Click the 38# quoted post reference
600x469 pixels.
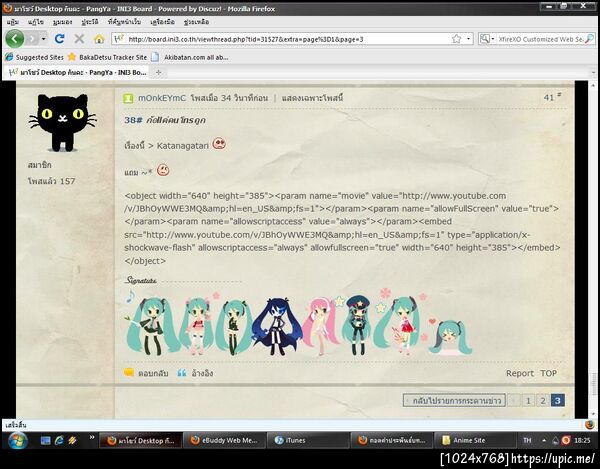(x=133, y=120)
